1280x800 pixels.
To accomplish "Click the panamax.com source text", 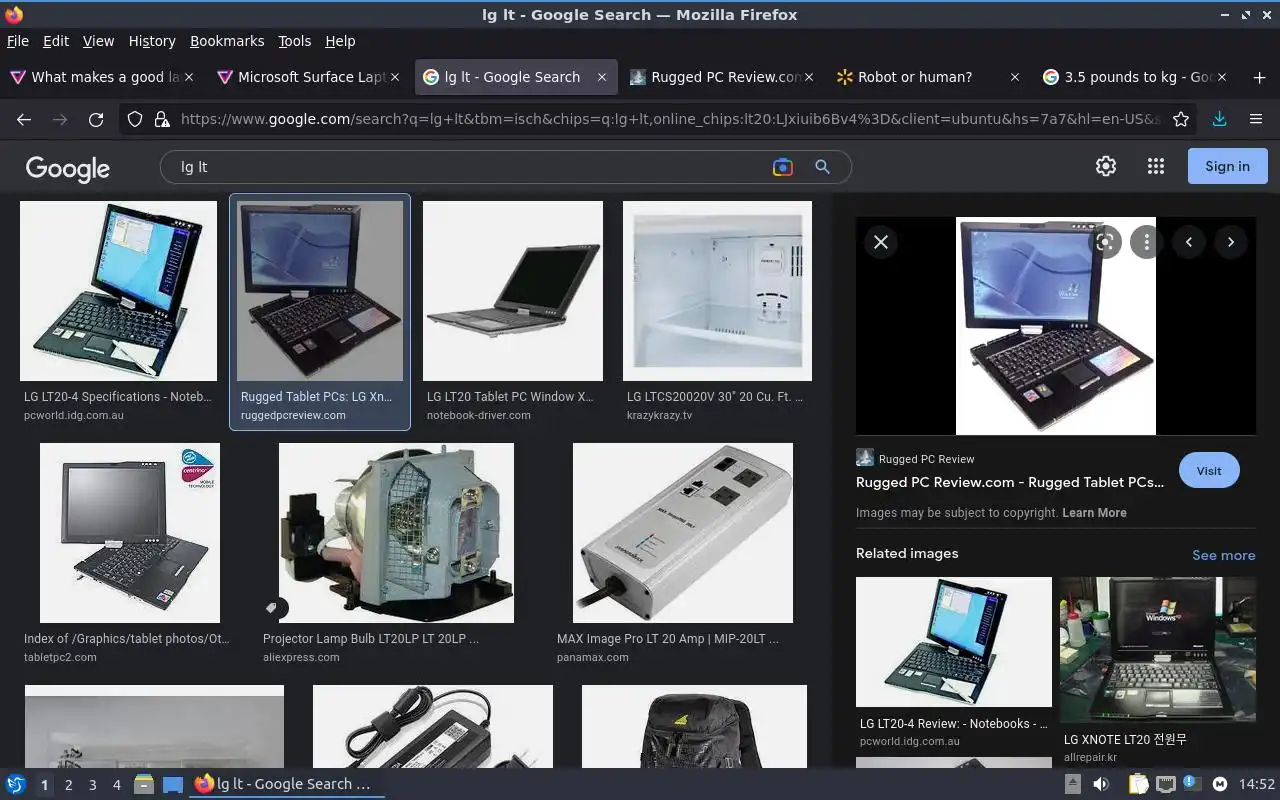I will [593, 657].
